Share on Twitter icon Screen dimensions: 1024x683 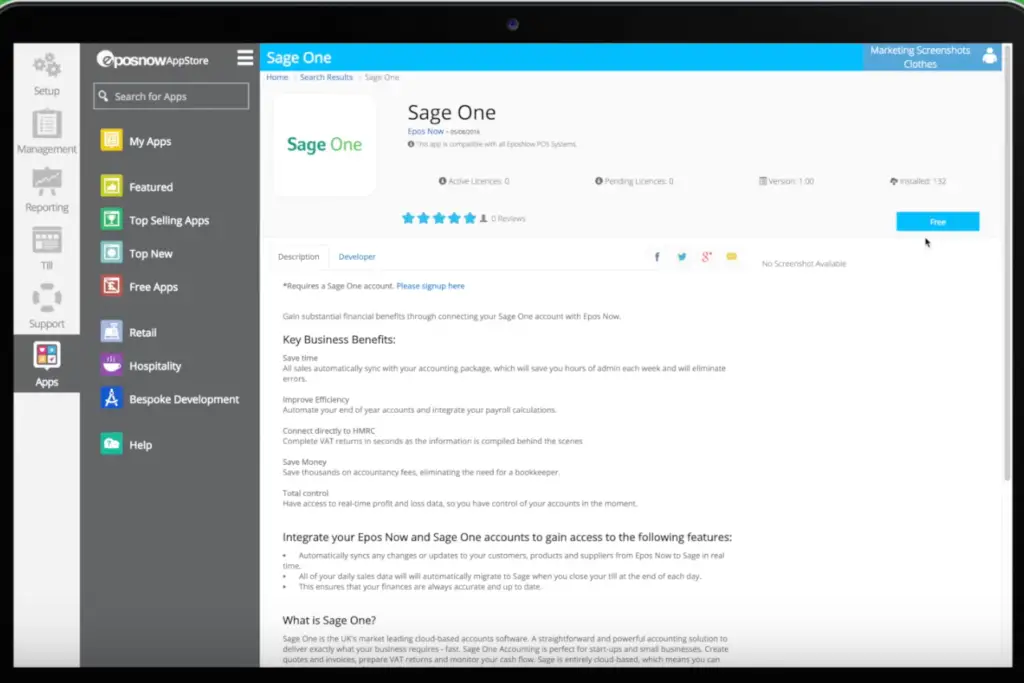click(x=682, y=257)
